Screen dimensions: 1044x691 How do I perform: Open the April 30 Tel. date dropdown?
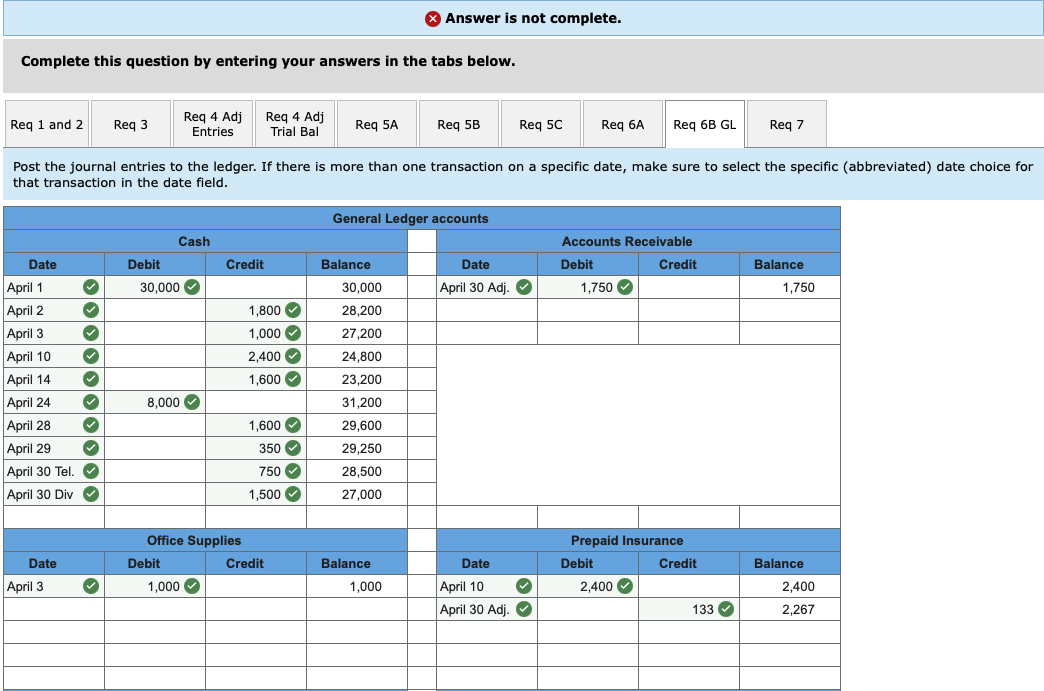54,471
